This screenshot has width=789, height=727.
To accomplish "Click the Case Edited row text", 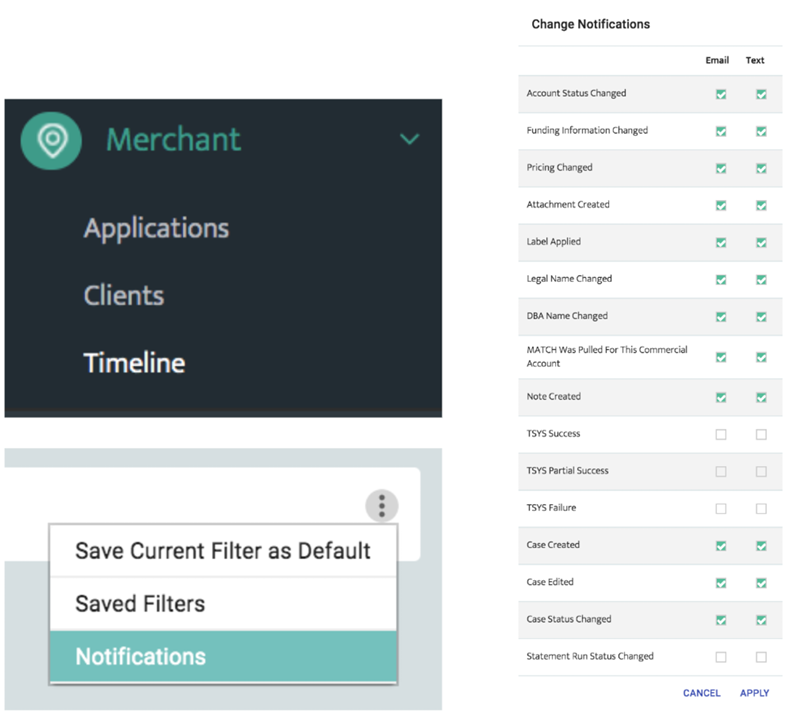I will coord(550,582).
